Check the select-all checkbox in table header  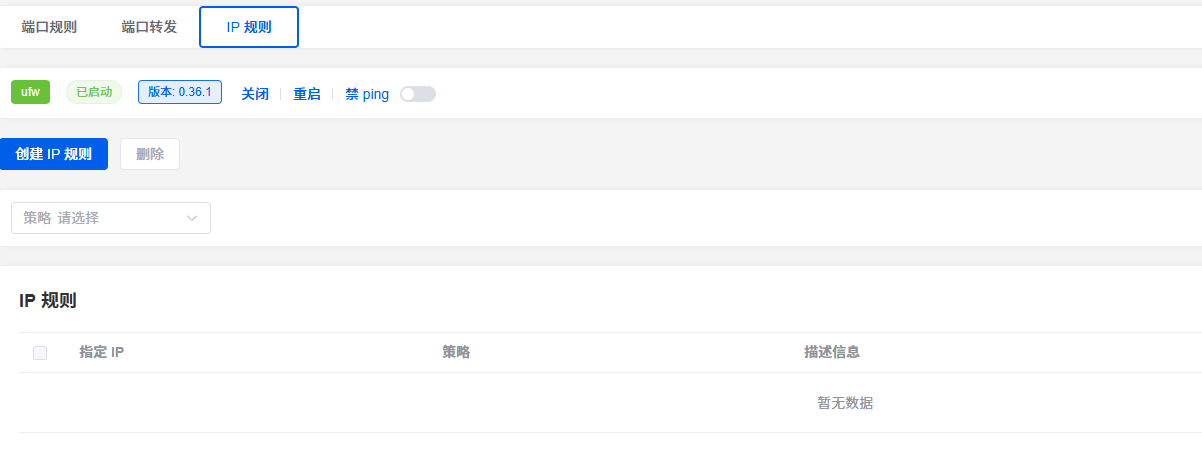point(40,352)
